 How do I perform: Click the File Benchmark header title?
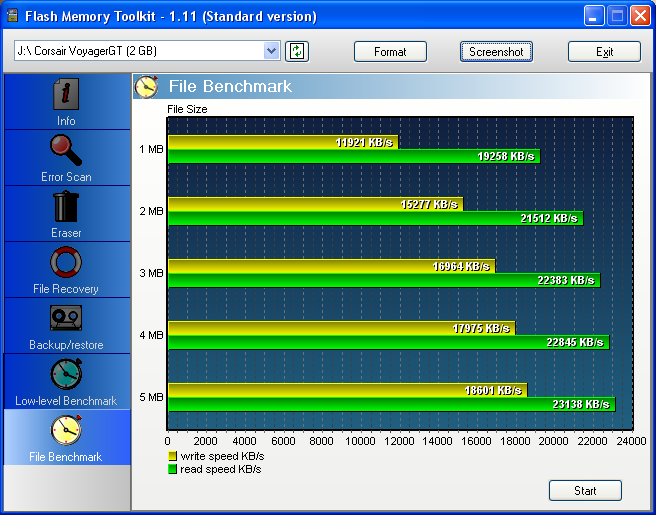point(230,86)
